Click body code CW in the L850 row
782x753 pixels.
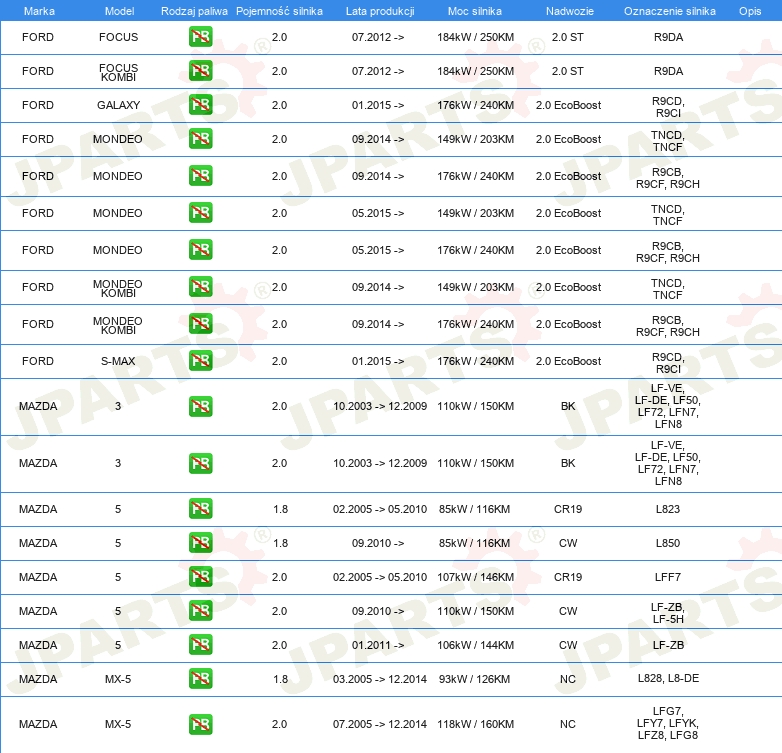[x=568, y=543]
